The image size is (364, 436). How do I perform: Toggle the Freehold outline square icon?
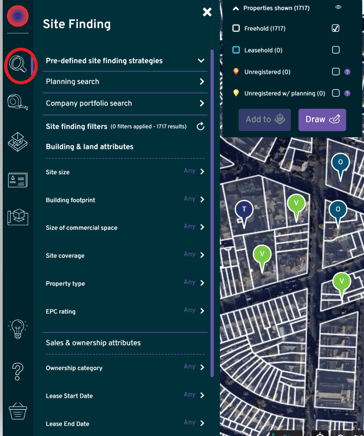236,28
